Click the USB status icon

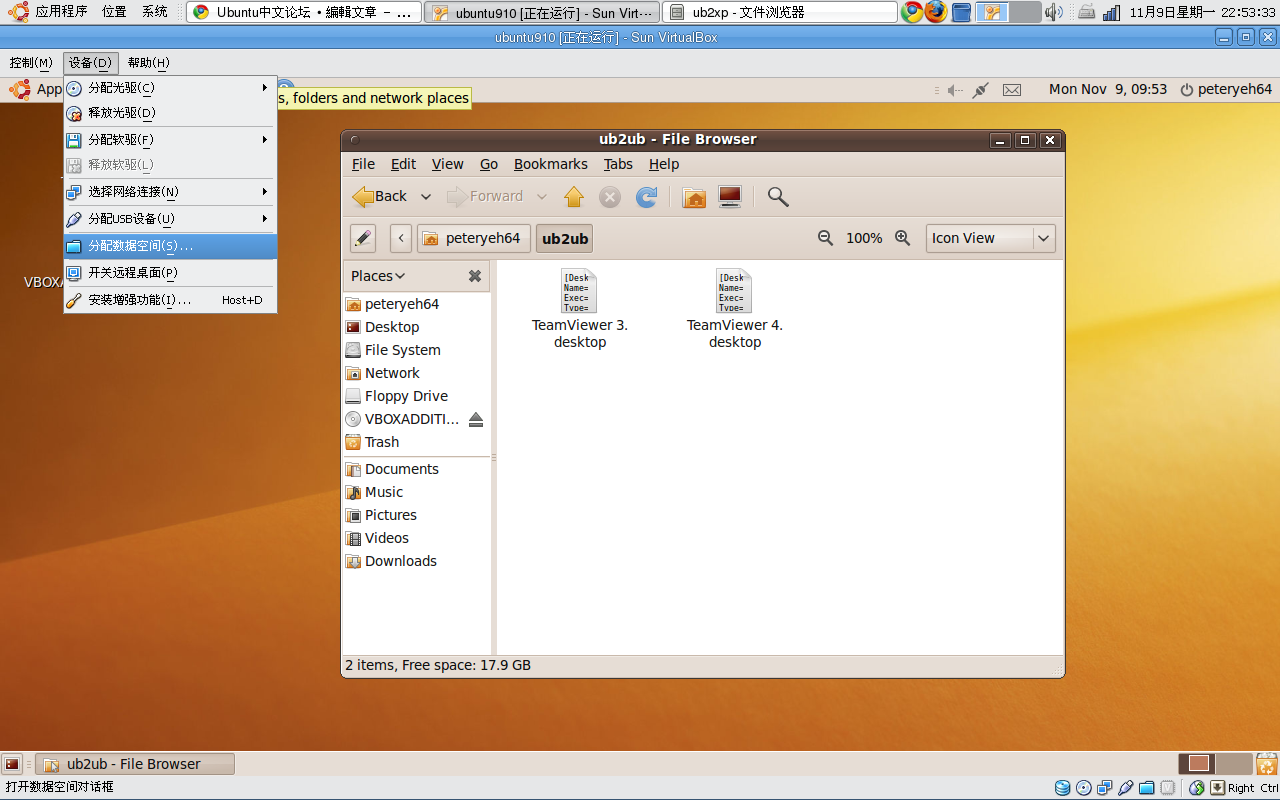coord(1126,788)
